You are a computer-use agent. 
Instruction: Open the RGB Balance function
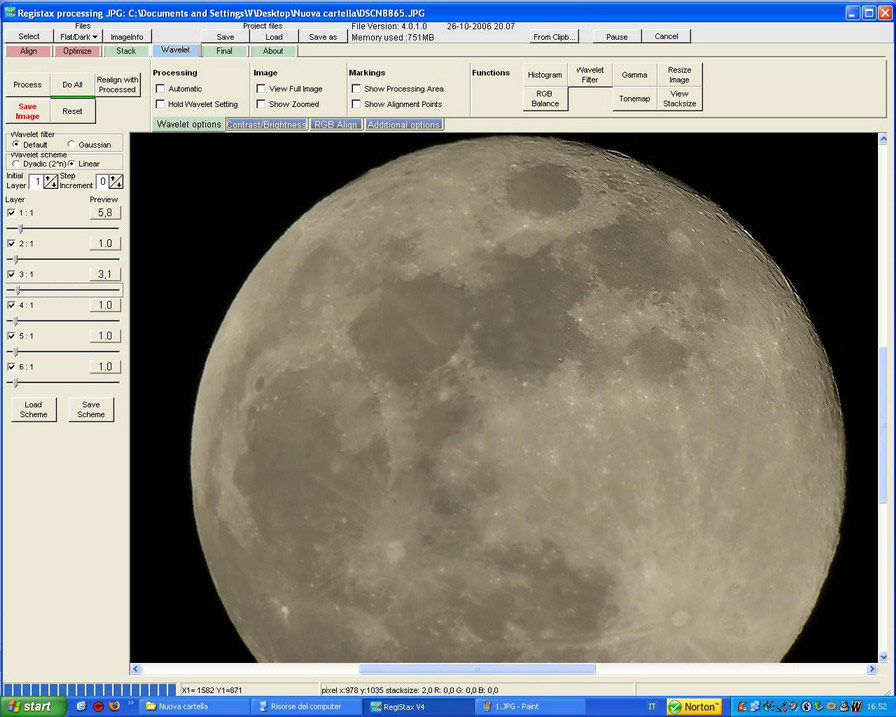click(x=545, y=98)
